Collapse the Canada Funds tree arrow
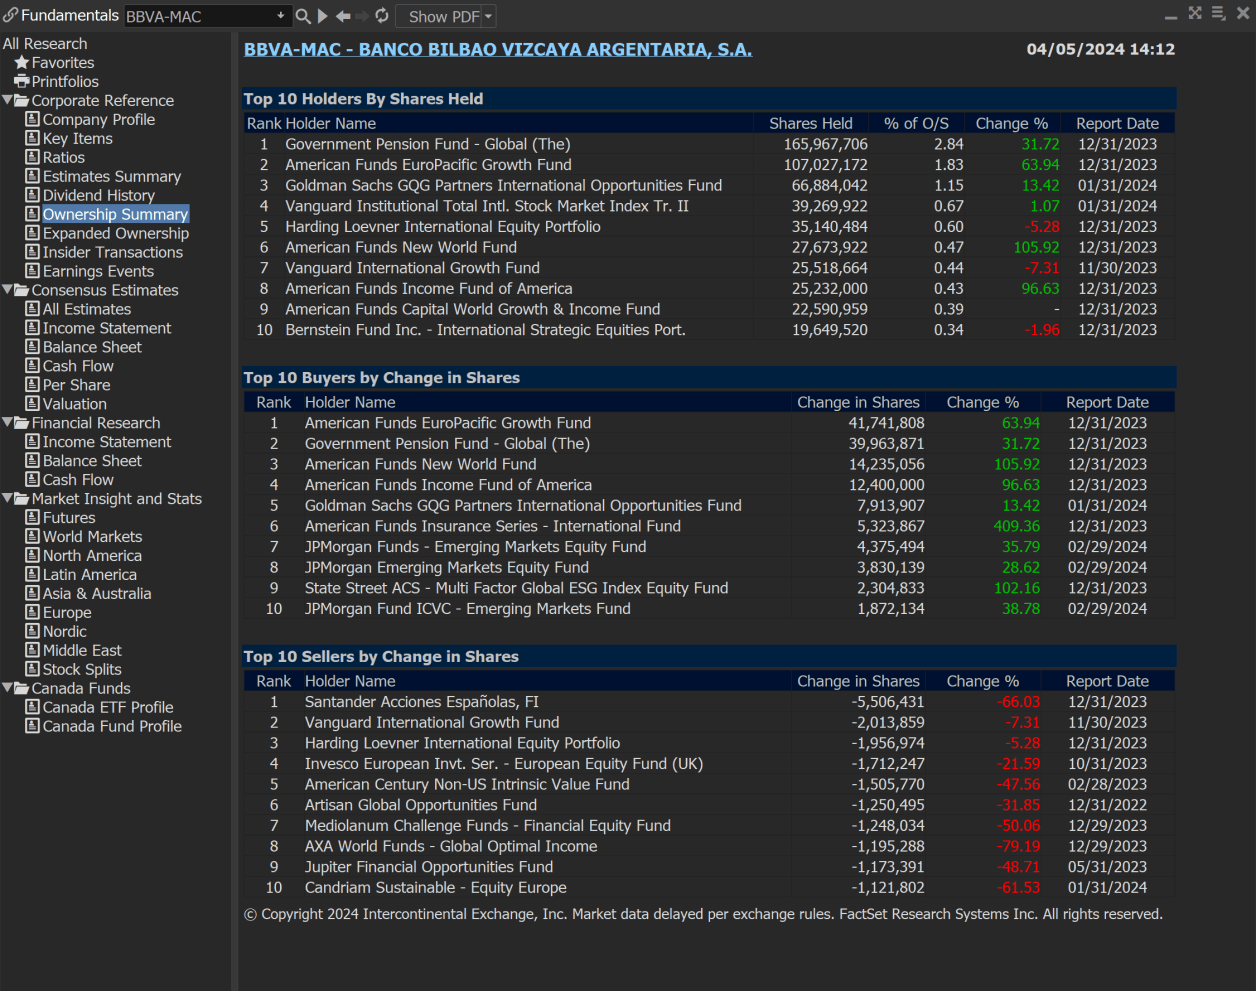The height and width of the screenshot is (991, 1256). click(8, 689)
